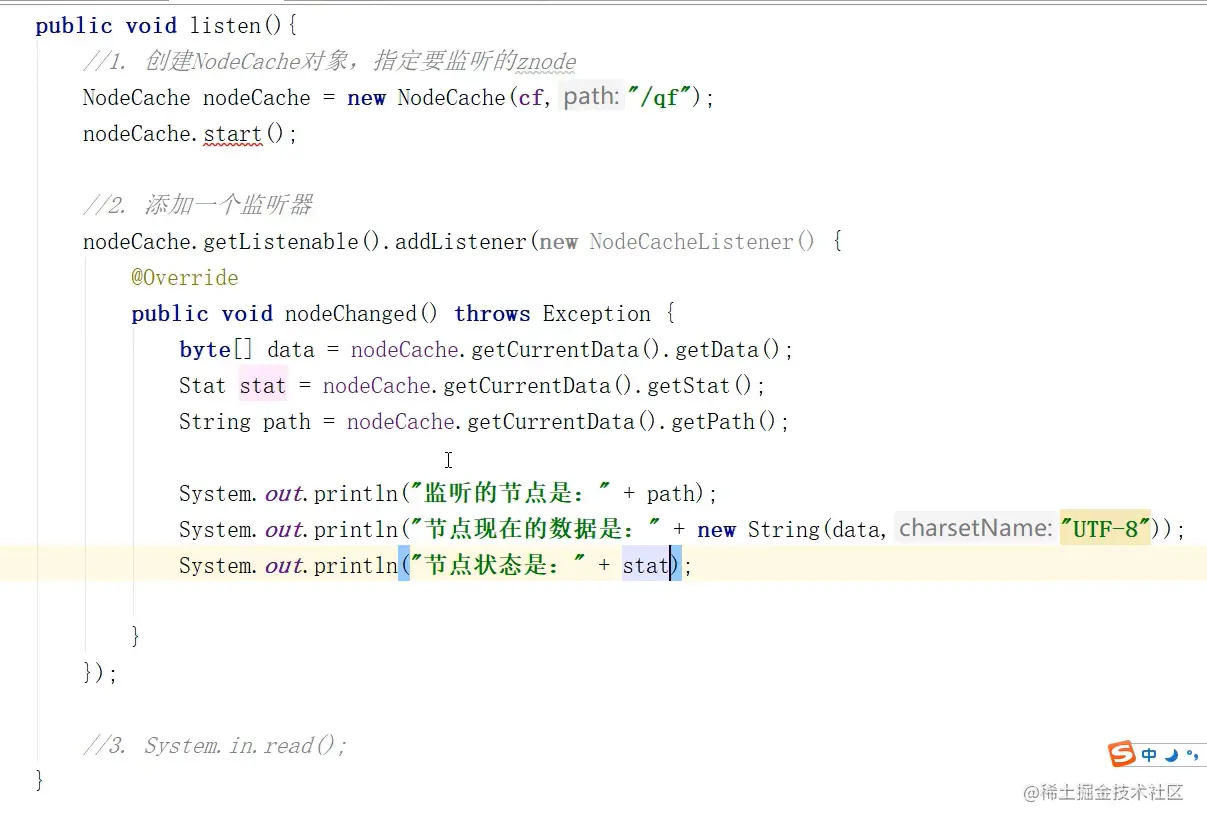Screen dimensions: 1207x826
Task: Click the highlighted closing parenthesis after stat
Action: point(676,566)
